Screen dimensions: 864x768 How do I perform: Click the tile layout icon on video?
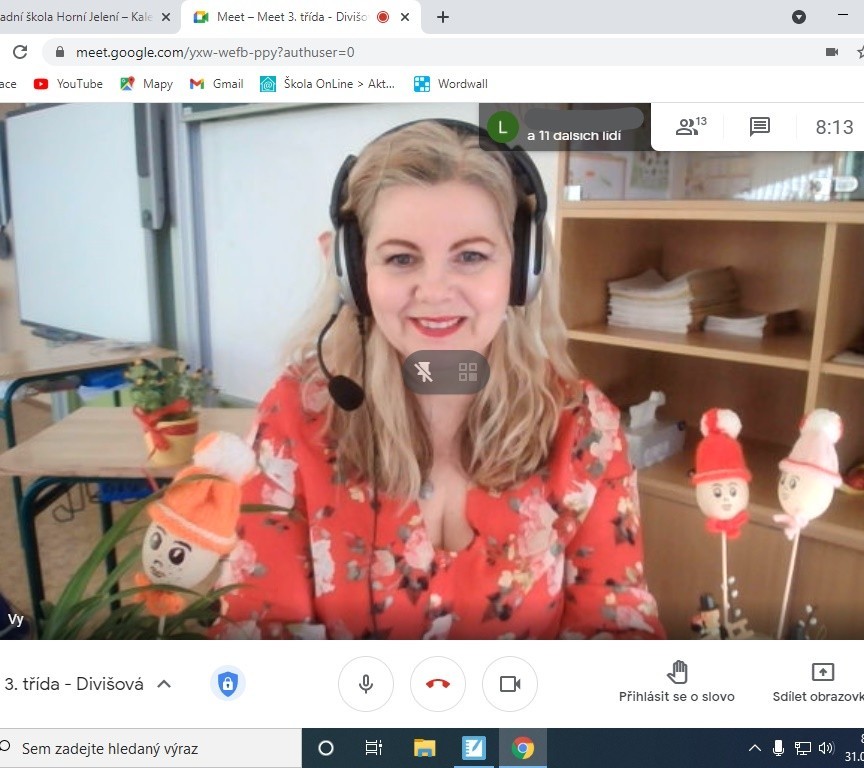[x=468, y=373]
